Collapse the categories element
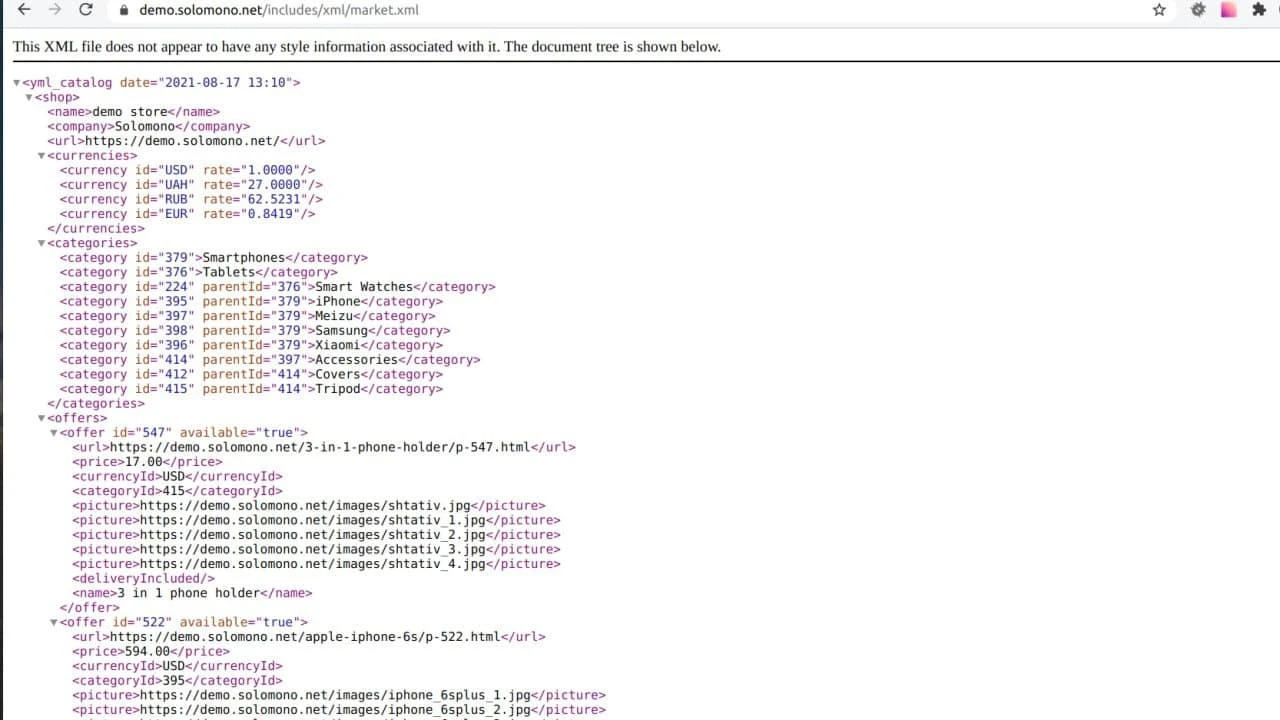The height and width of the screenshot is (720, 1280). (42, 242)
